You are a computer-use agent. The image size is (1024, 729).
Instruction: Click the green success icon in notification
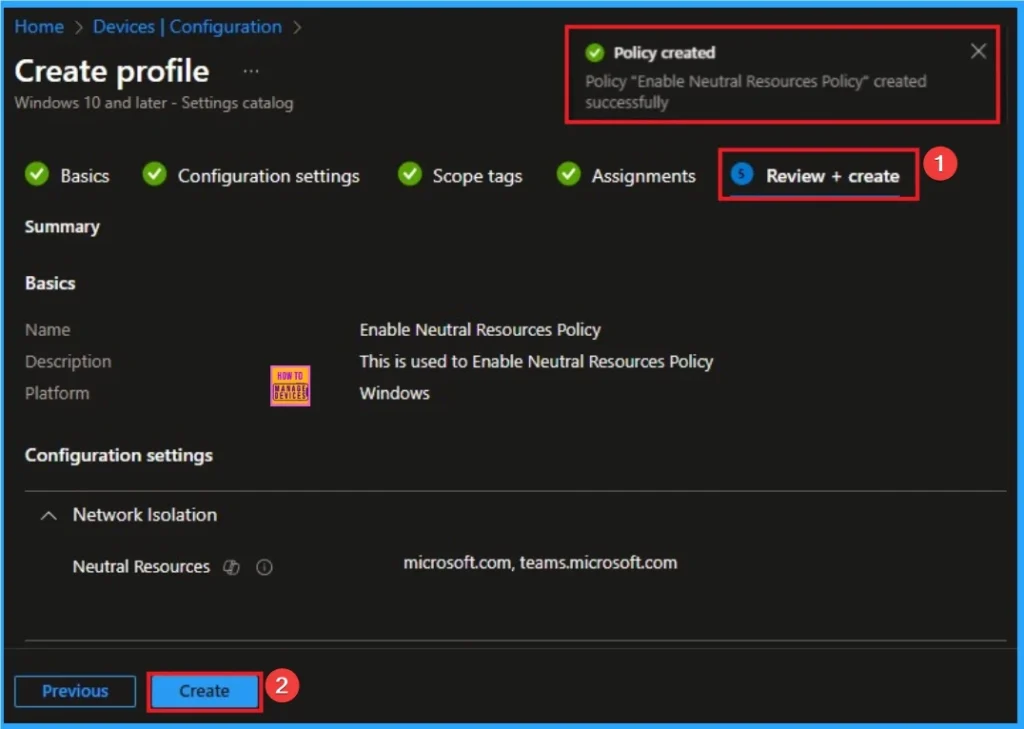pos(595,53)
